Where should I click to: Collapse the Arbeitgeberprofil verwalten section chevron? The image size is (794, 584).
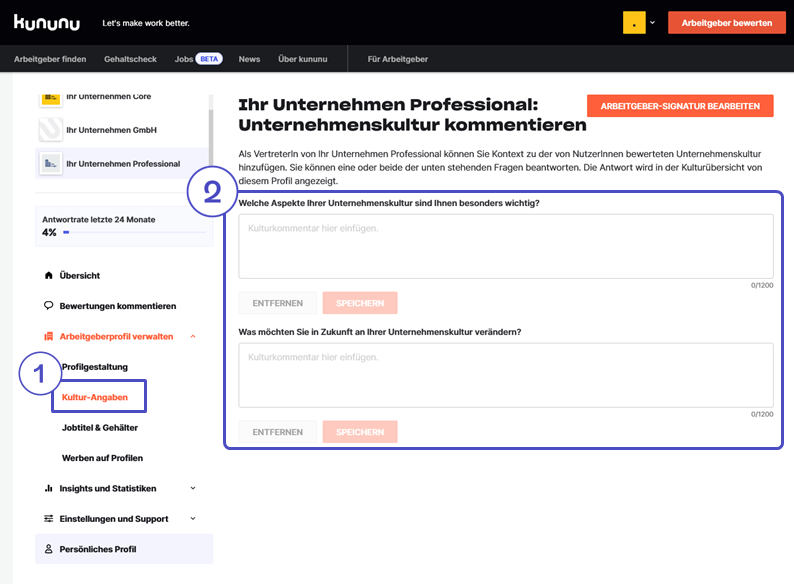[x=193, y=337]
